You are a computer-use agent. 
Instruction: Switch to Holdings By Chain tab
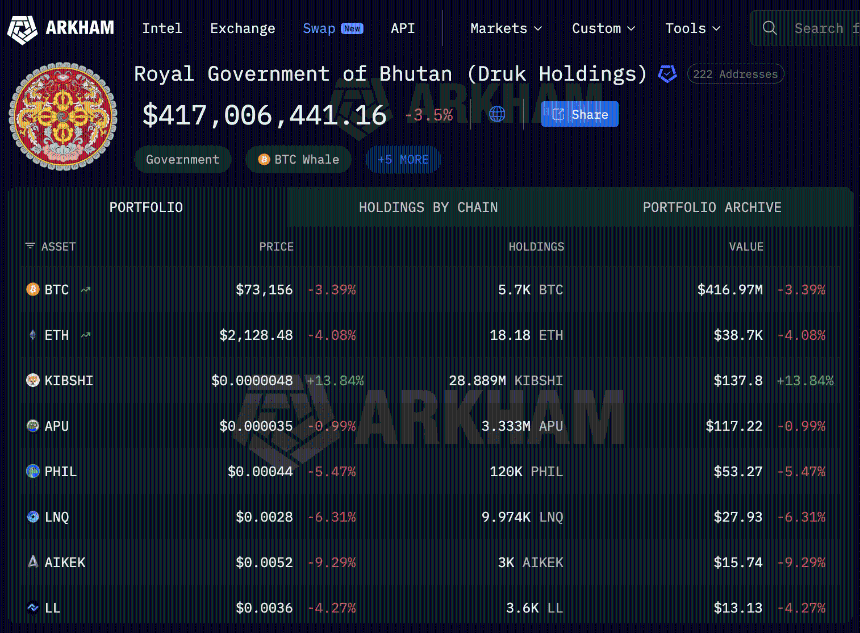(428, 207)
